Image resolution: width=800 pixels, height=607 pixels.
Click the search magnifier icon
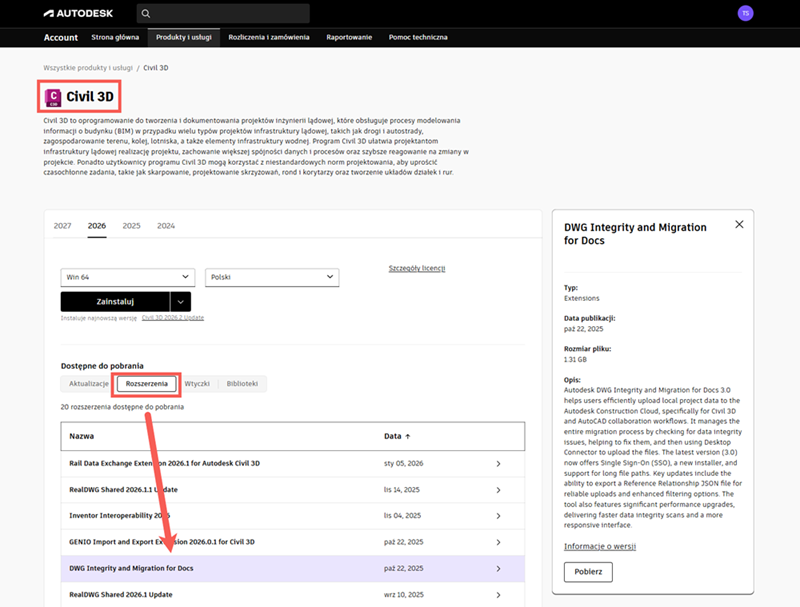pyautogui.click(x=146, y=14)
